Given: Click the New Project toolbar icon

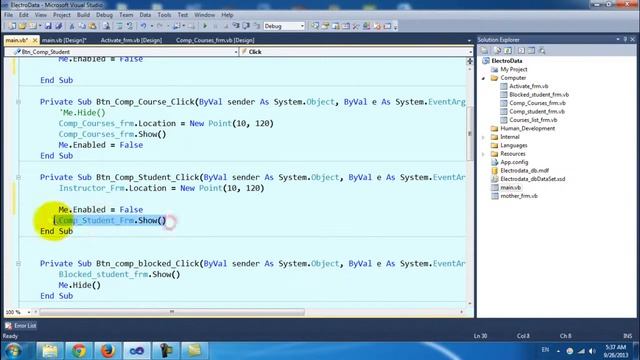Looking at the screenshot, I should coord(12,26).
